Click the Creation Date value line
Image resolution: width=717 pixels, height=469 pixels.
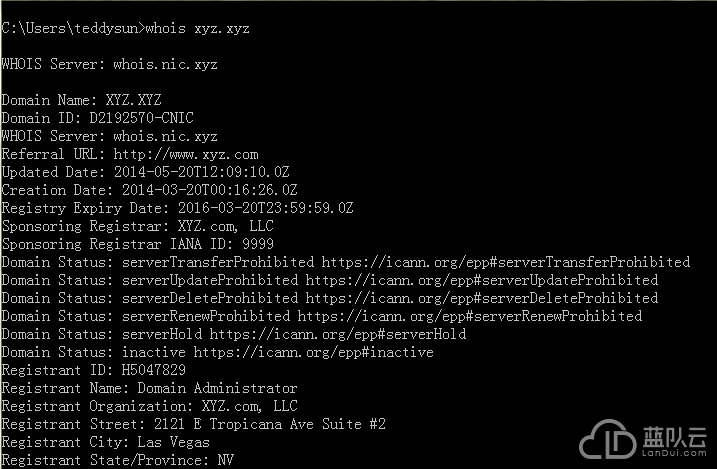point(150,190)
